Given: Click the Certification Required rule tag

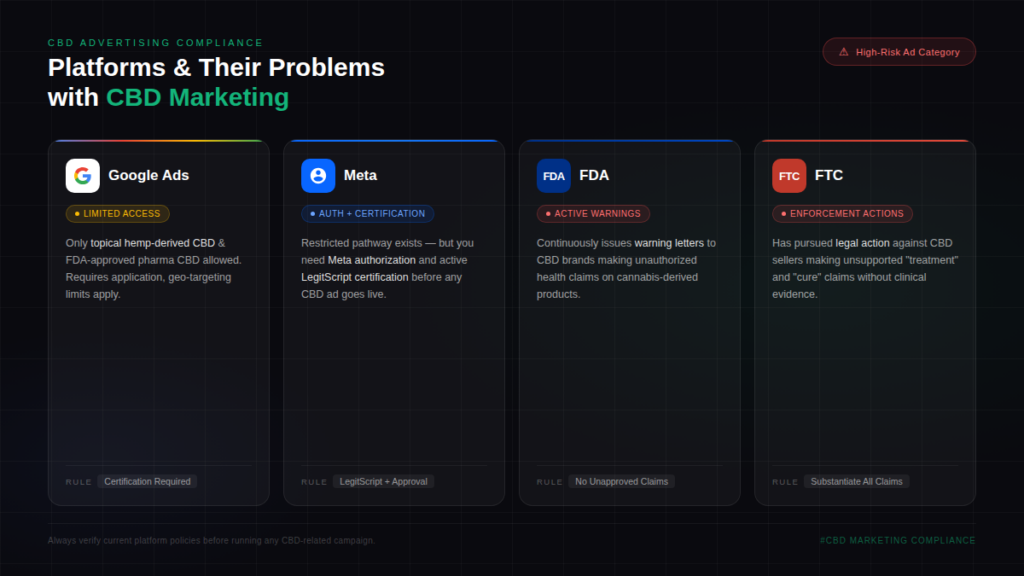Looking at the screenshot, I should click(147, 482).
